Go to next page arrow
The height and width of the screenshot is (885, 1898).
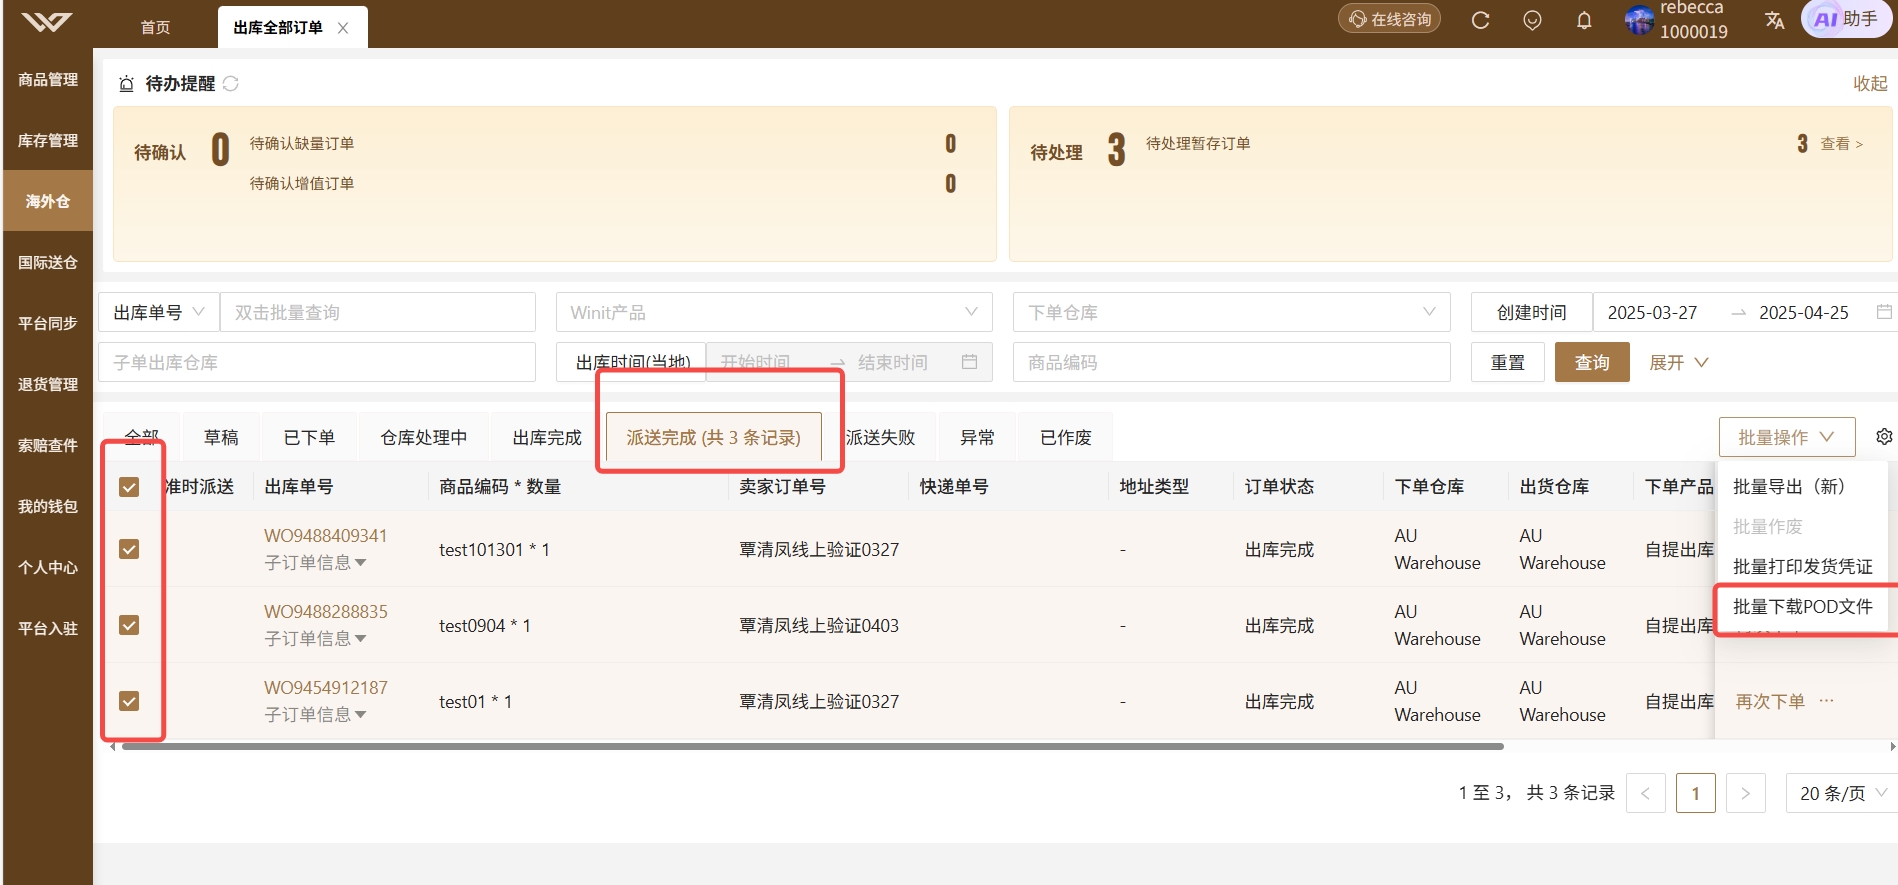pos(1746,793)
